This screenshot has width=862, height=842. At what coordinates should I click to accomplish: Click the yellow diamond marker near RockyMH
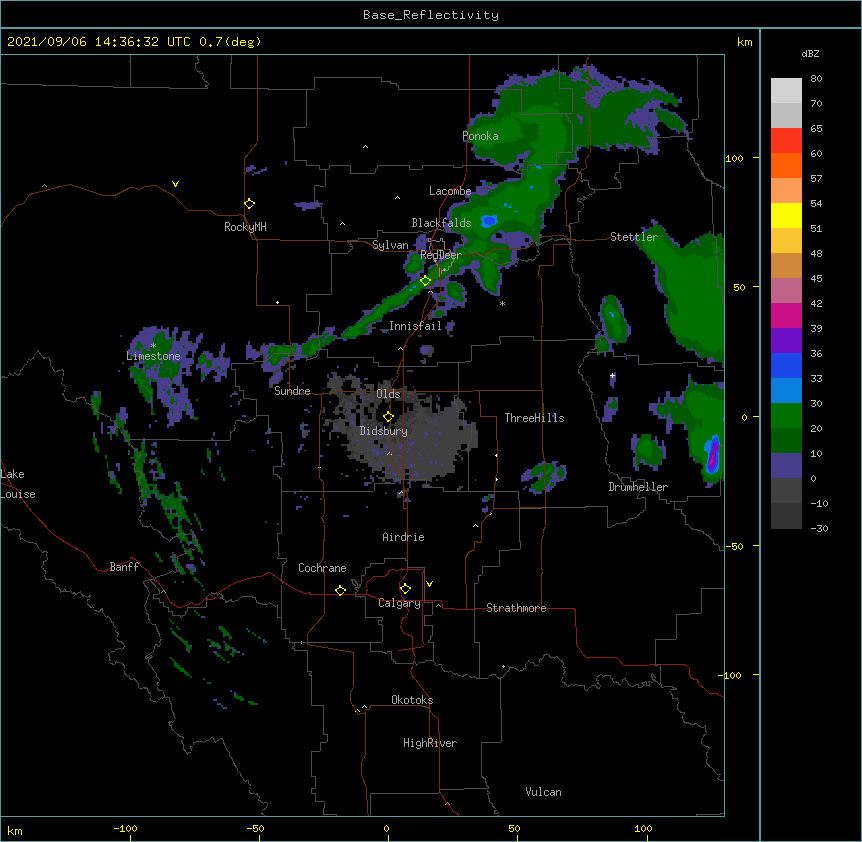(250, 204)
